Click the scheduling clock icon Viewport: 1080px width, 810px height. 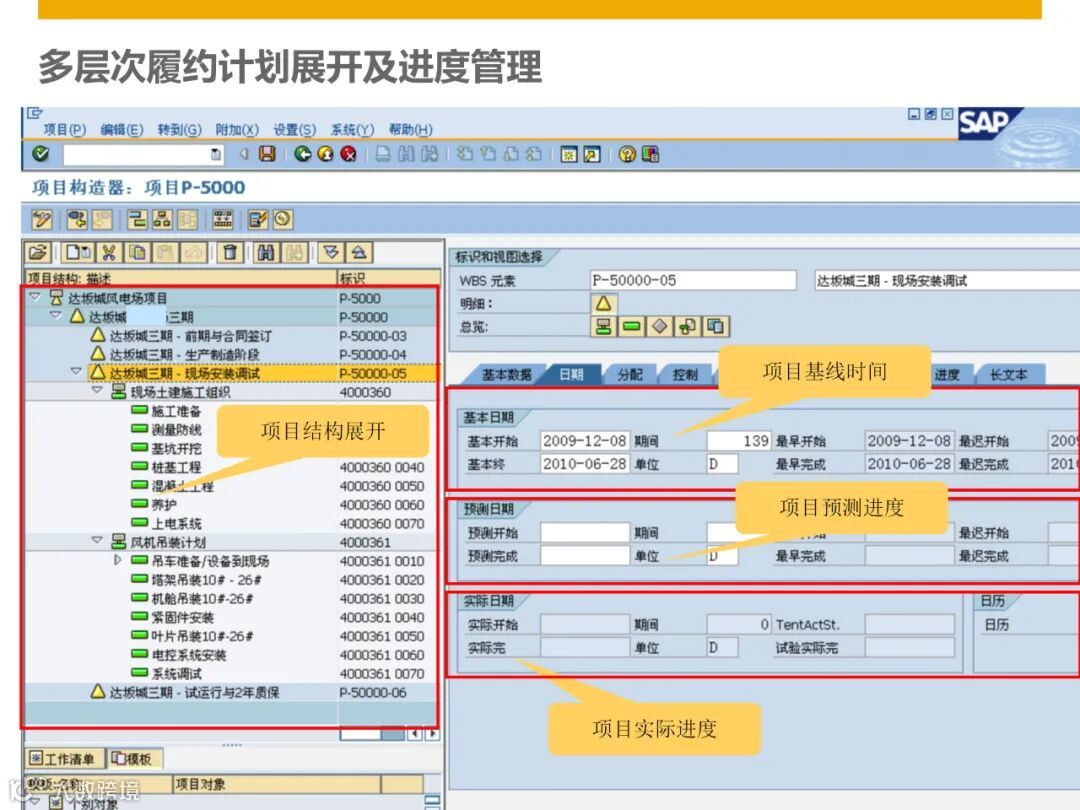point(283,220)
